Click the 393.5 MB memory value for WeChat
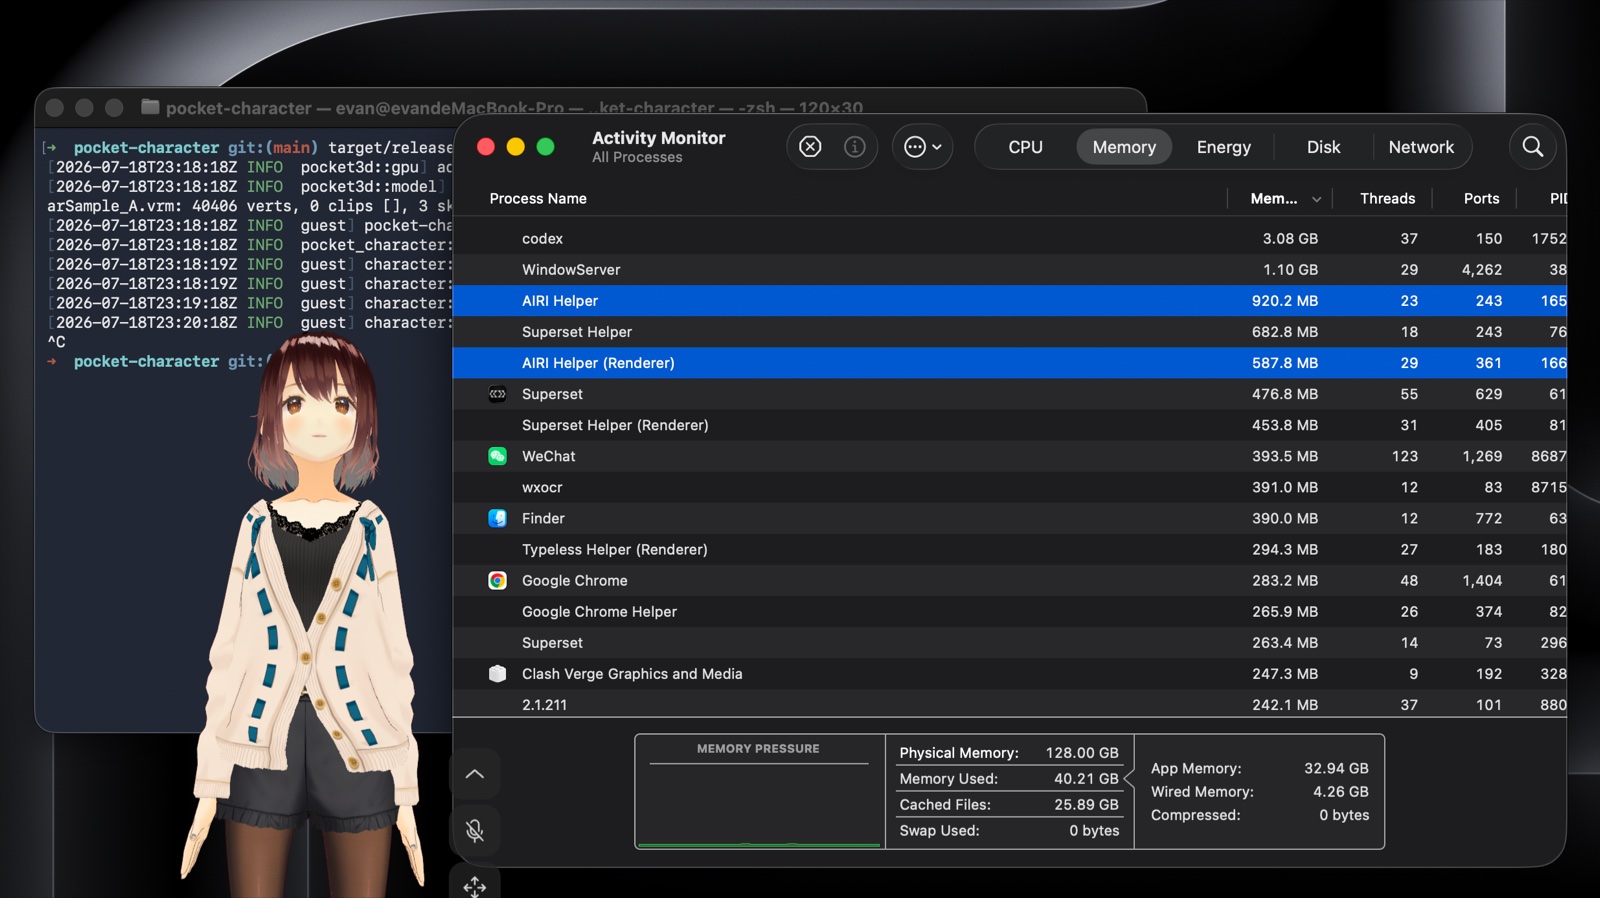Image resolution: width=1600 pixels, height=898 pixels. coord(1285,456)
